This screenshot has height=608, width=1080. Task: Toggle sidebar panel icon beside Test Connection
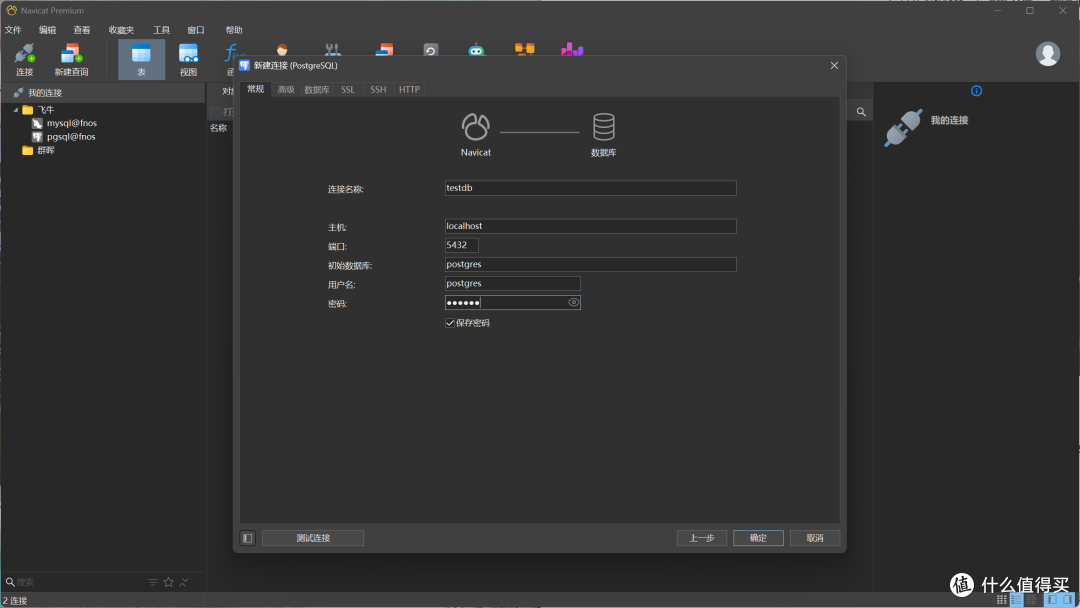(247, 538)
